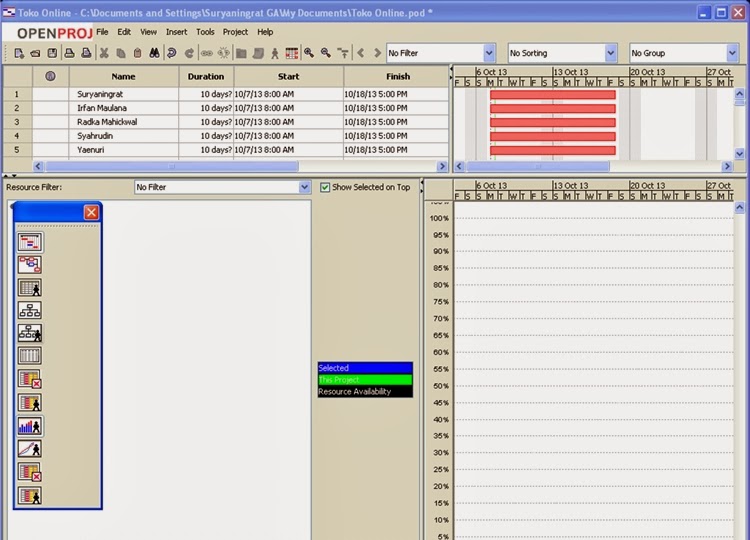
Task: Click the Zoom In magnifier icon
Action: [x=309, y=53]
